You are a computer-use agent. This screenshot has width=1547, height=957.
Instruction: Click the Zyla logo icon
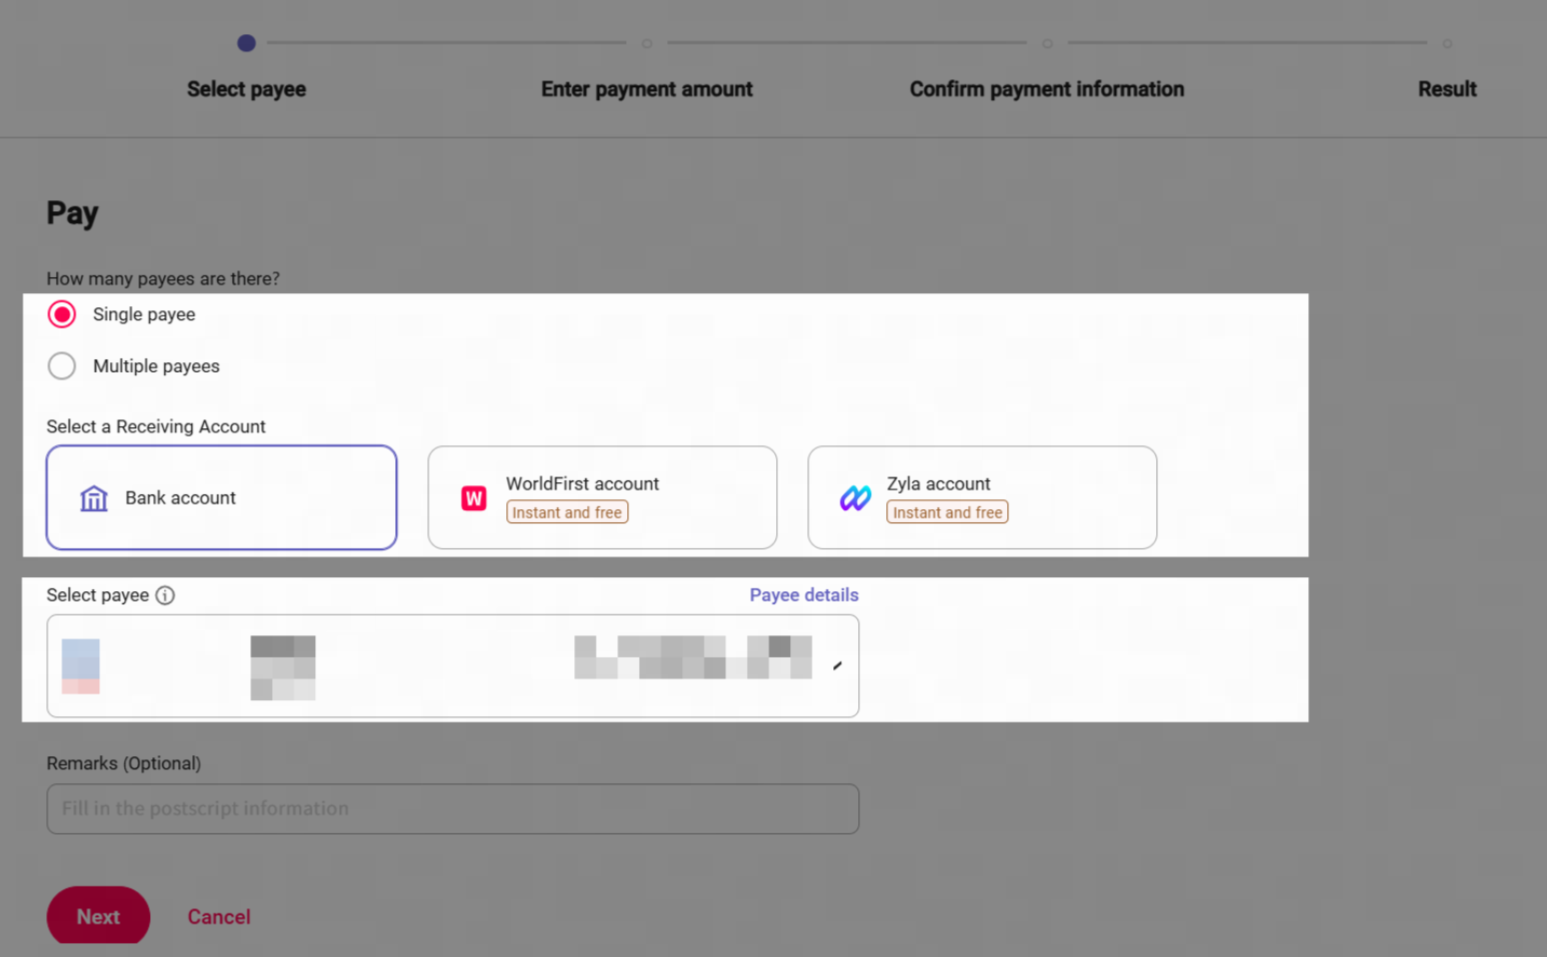click(x=855, y=498)
